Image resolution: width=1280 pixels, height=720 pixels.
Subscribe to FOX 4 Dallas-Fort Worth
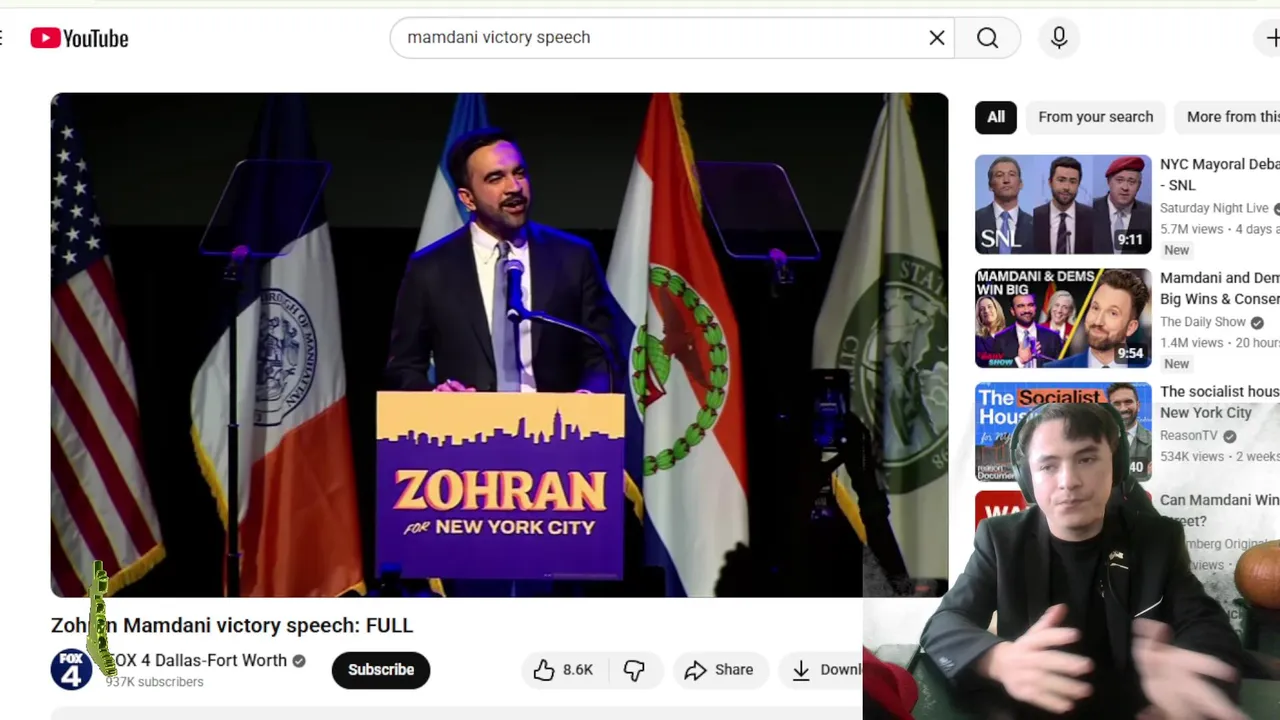(x=381, y=670)
